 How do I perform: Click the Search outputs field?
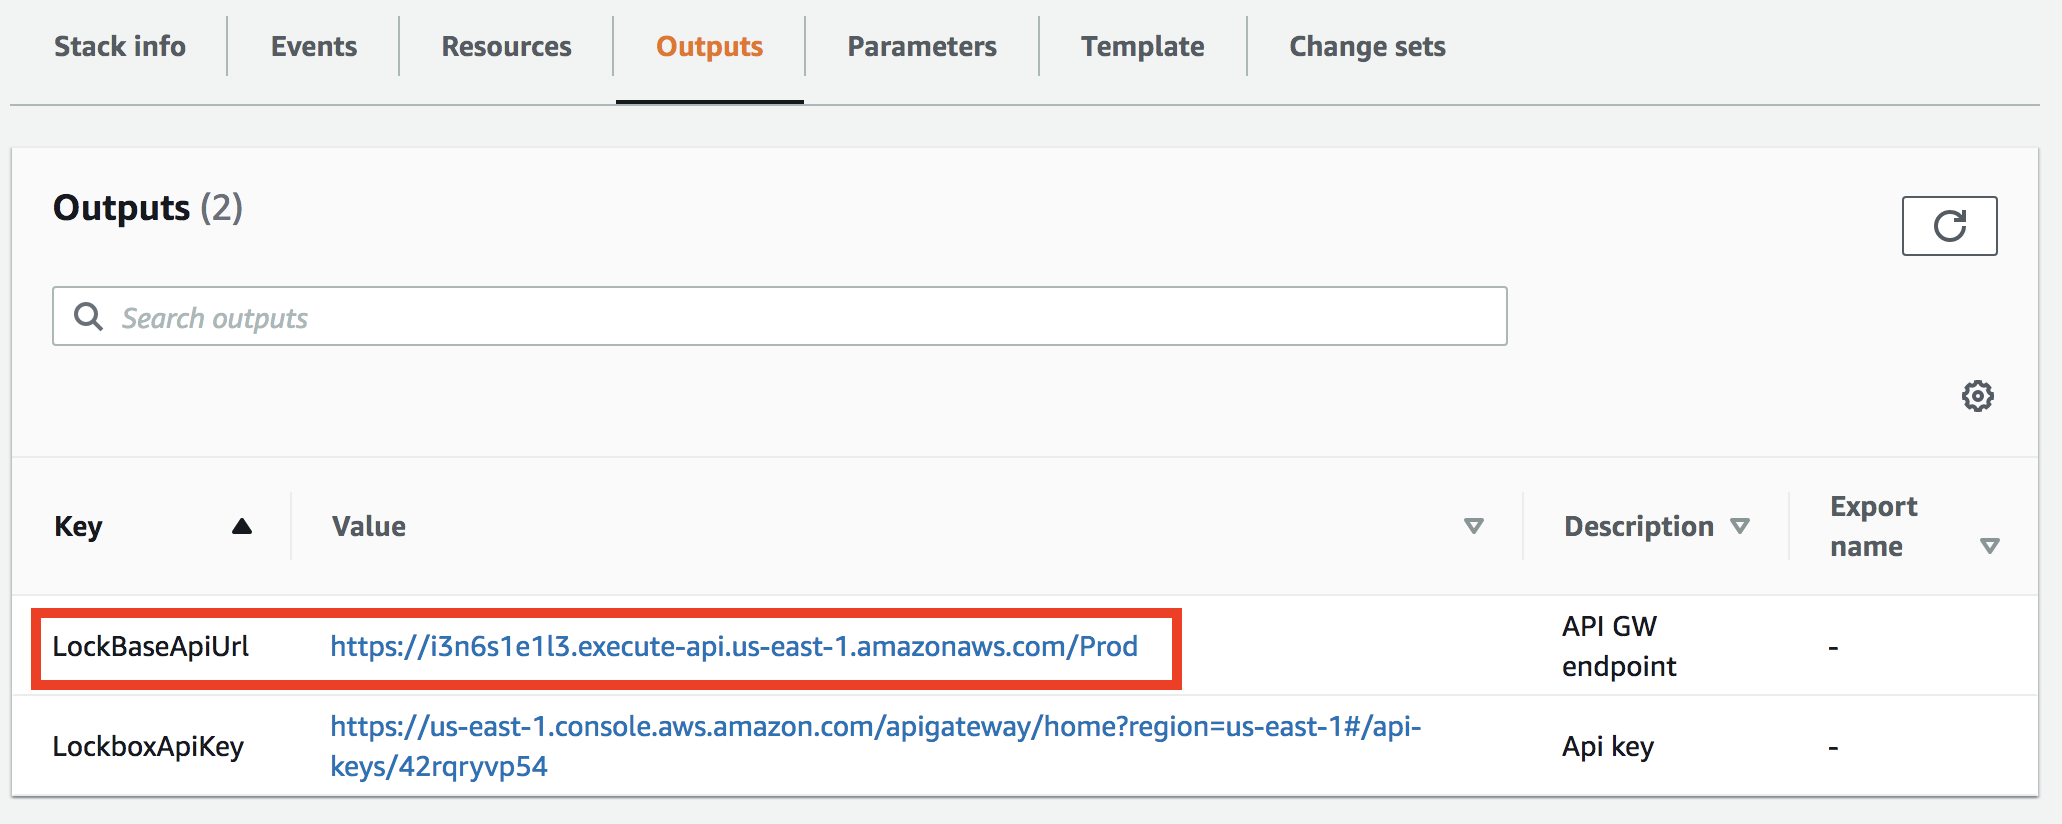[800, 317]
